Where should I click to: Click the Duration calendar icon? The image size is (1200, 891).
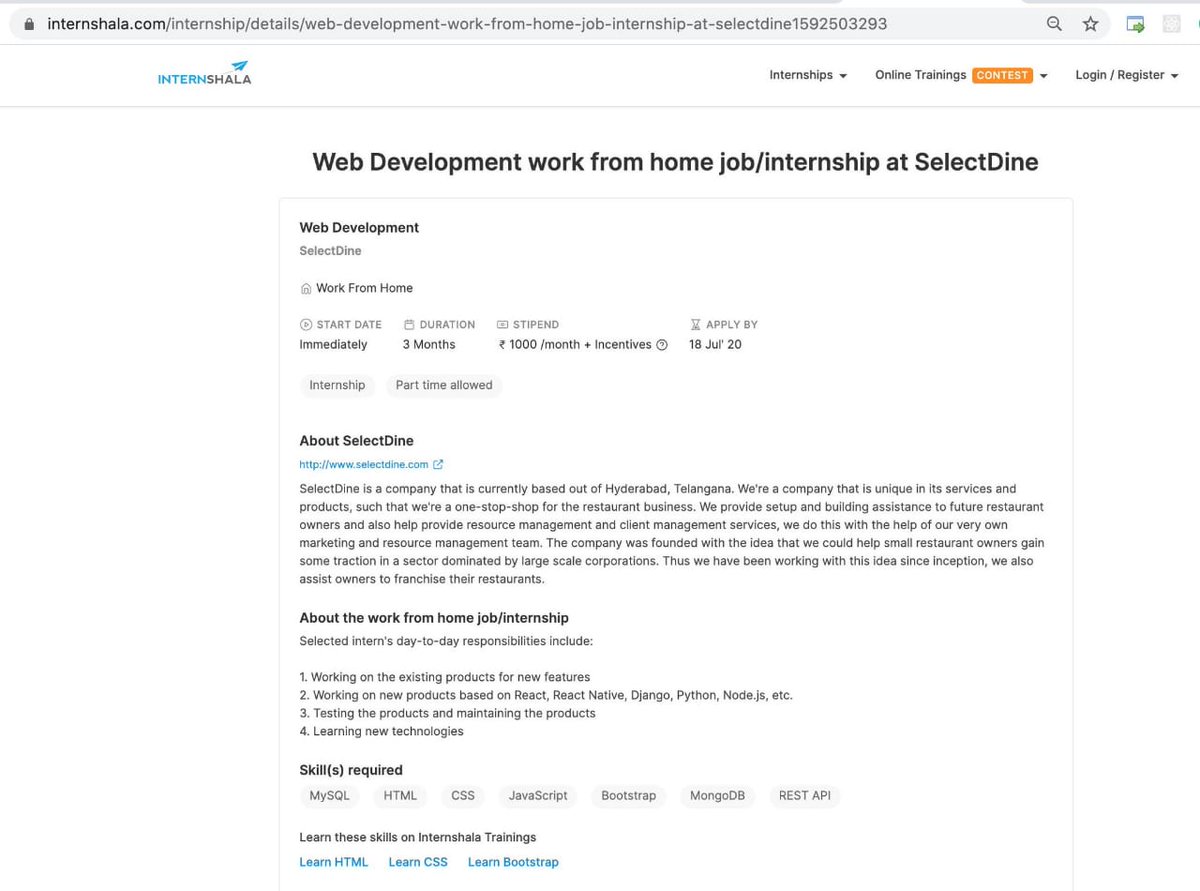coord(409,325)
